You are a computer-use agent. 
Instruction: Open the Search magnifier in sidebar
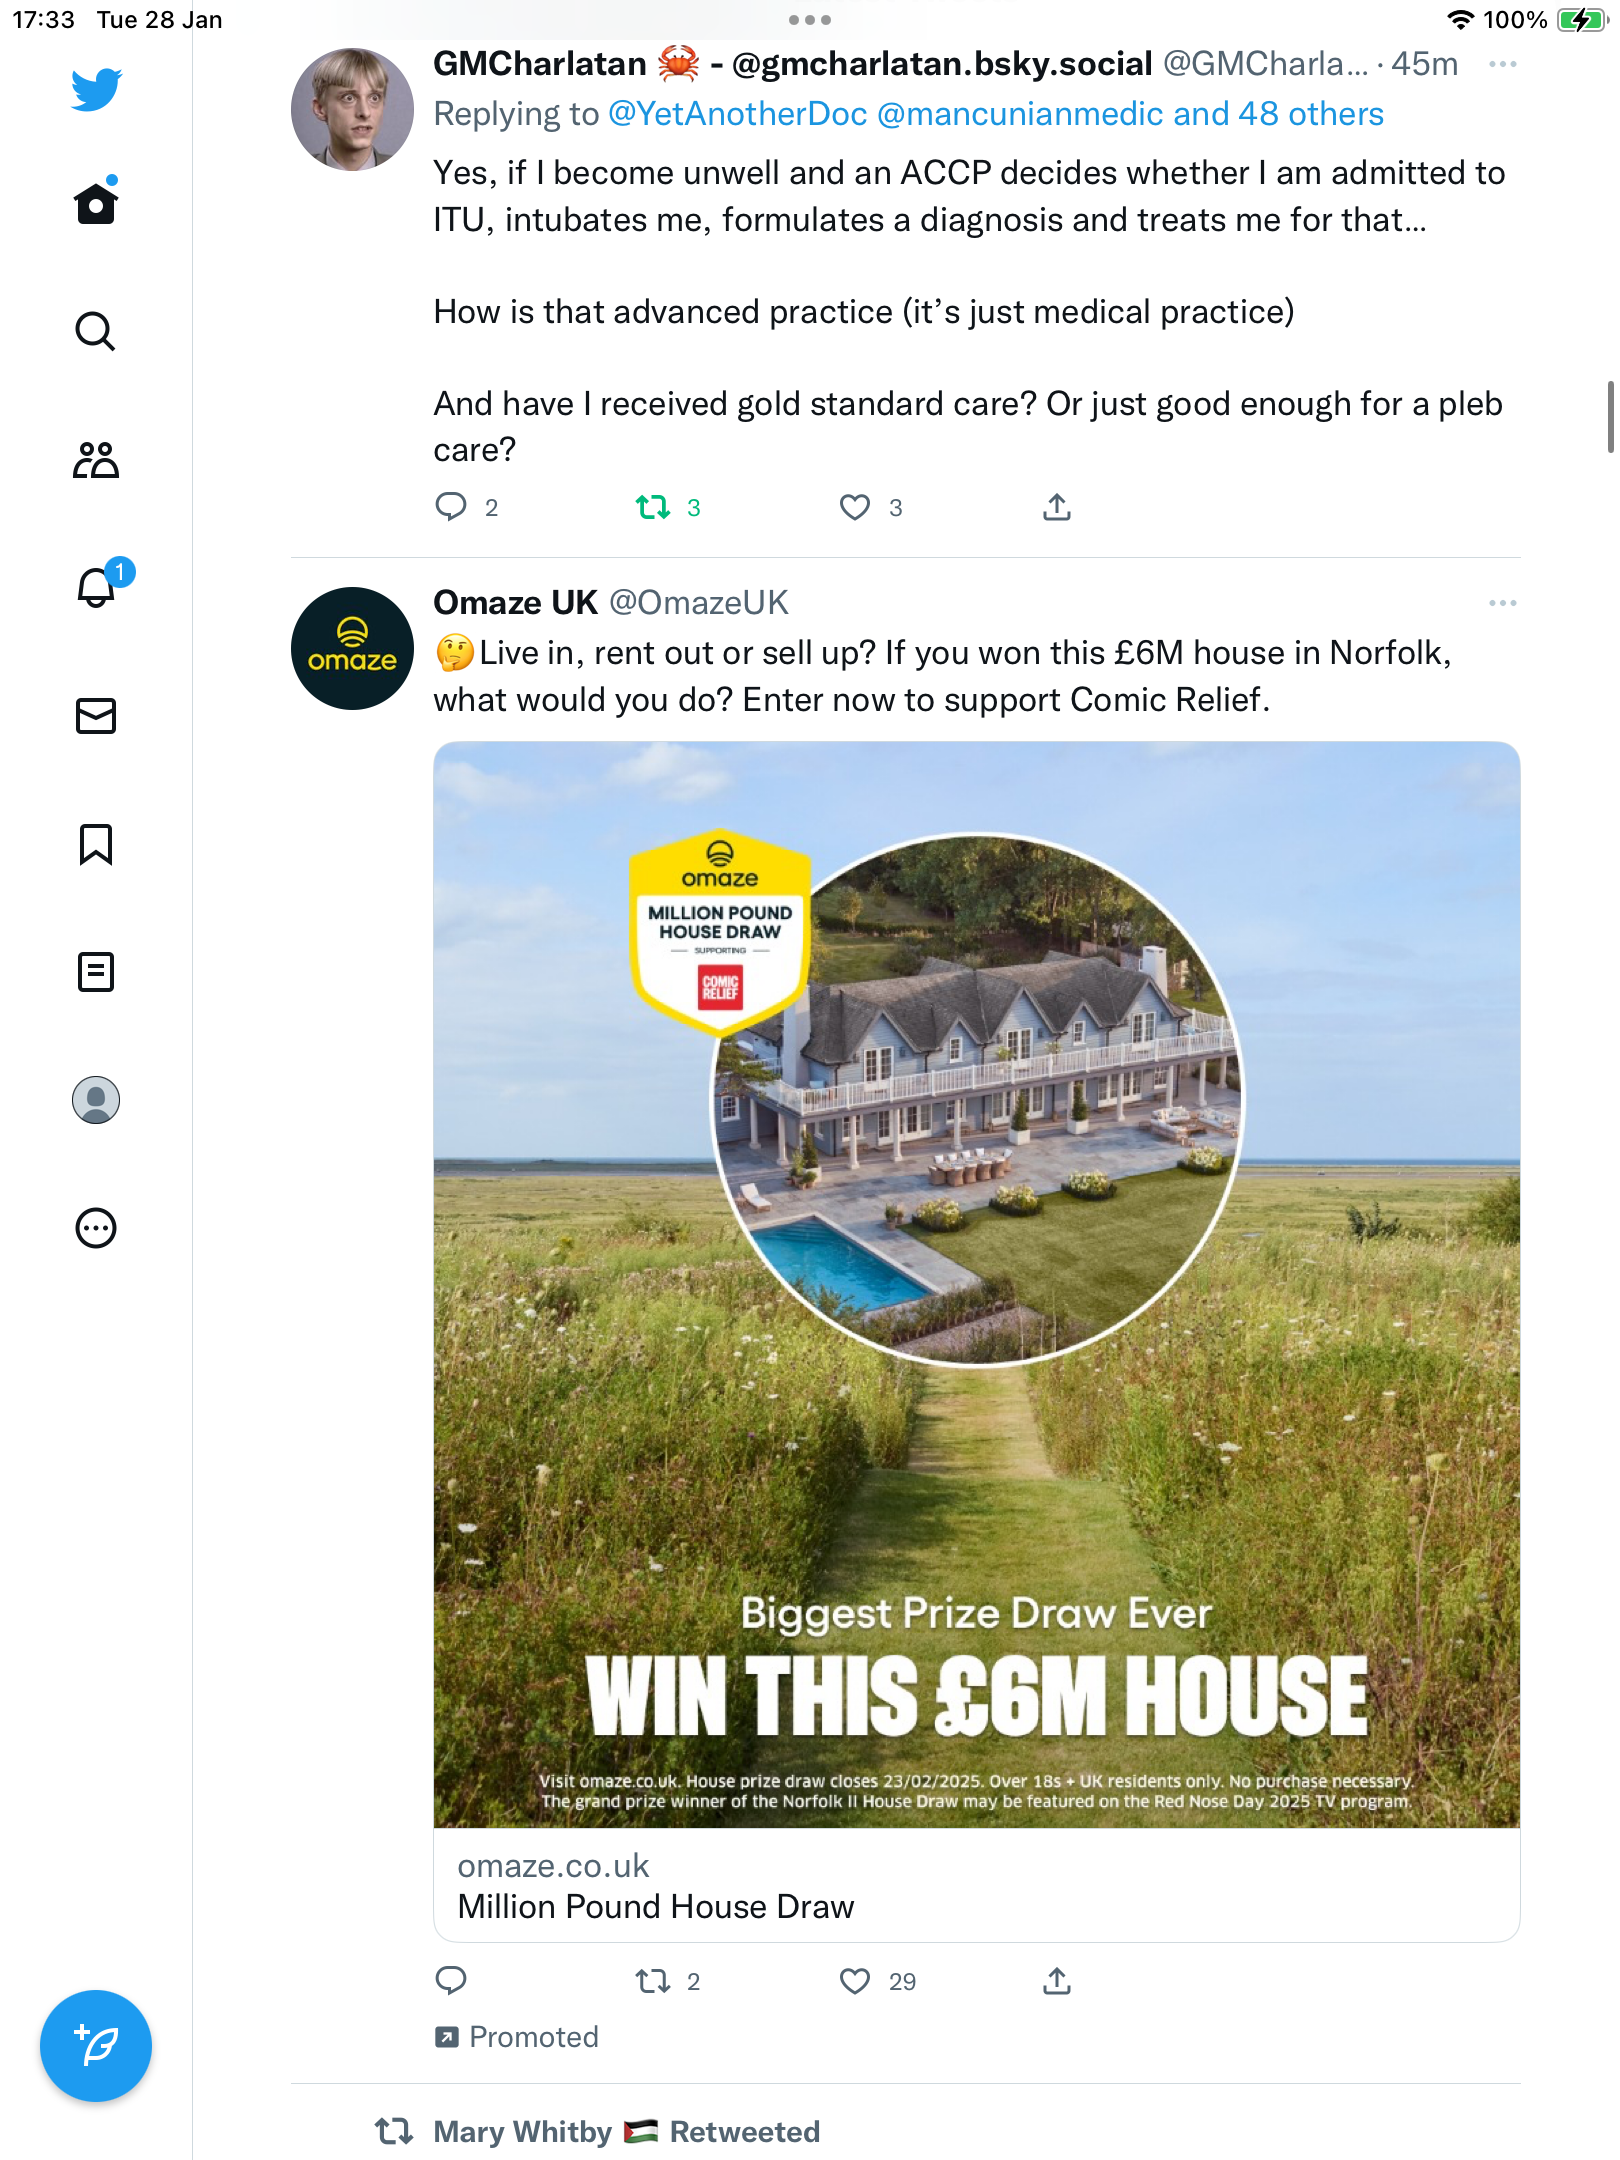pyautogui.click(x=96, y=331)
